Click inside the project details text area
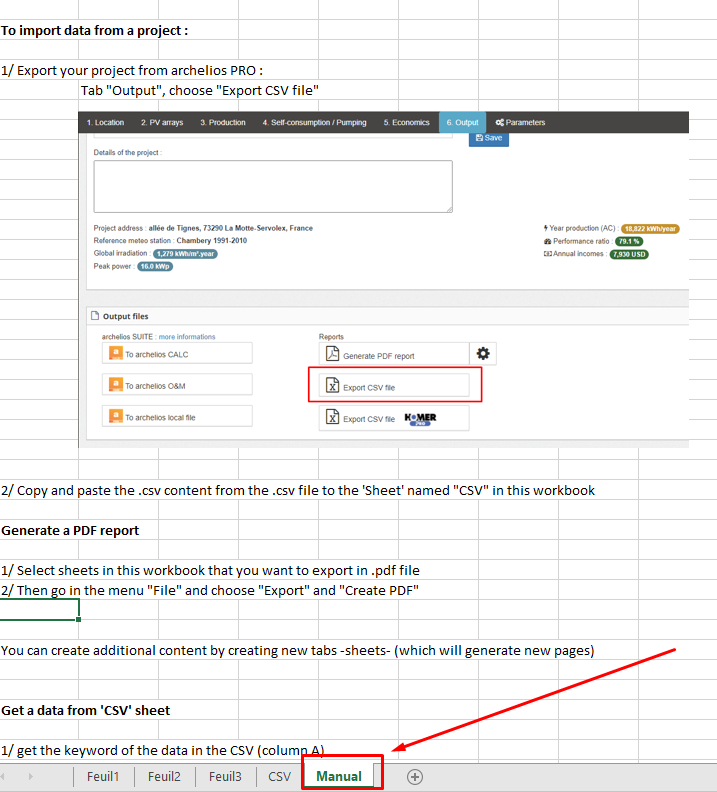The image size is (717, 792). point(273,186)
